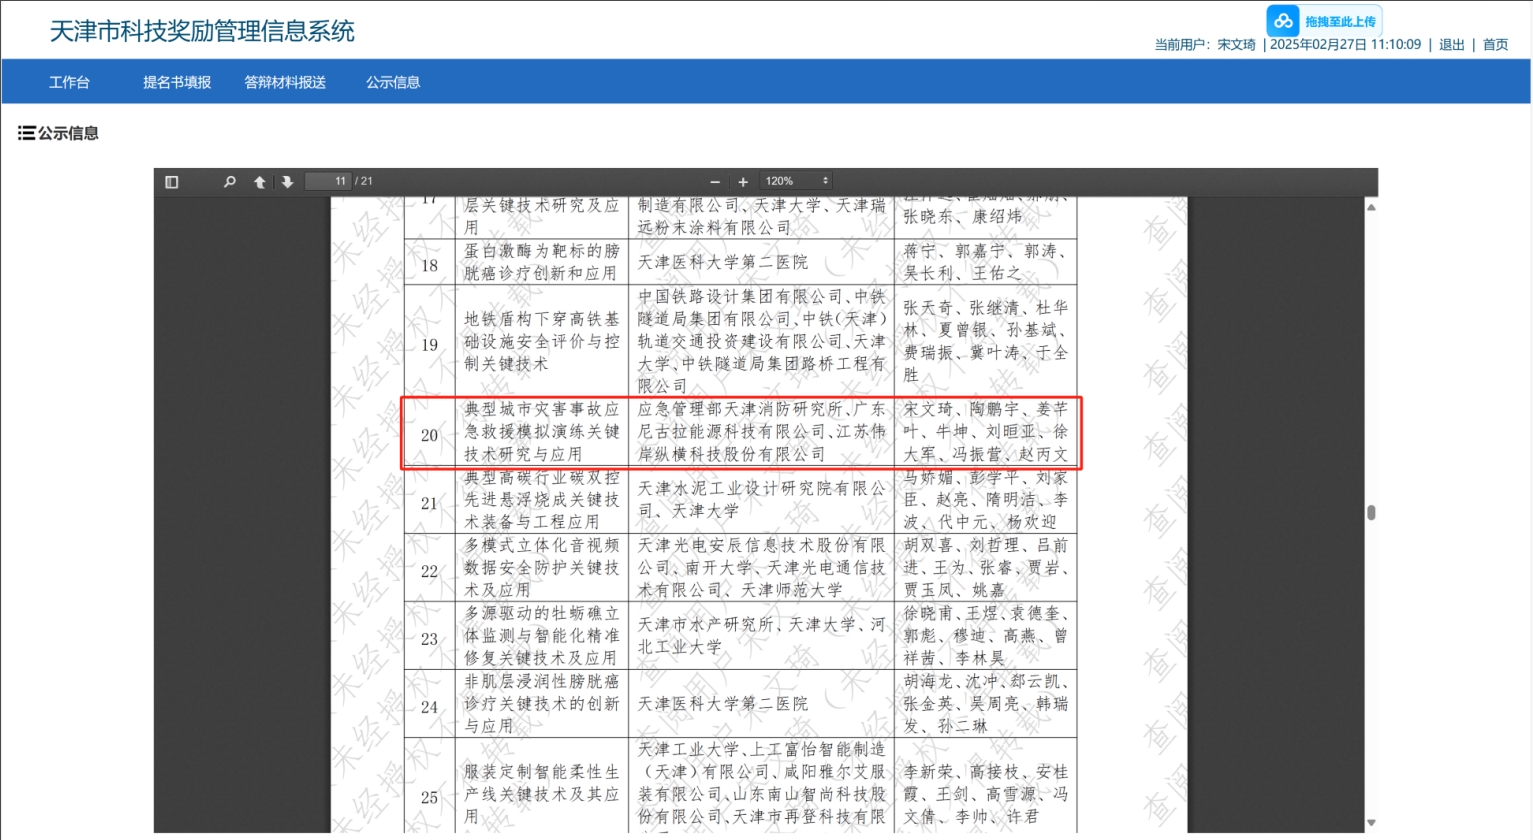Click the vertical scrollbar thumb
Viewport: 1533px width, 840px height.
coord(1371,512)
